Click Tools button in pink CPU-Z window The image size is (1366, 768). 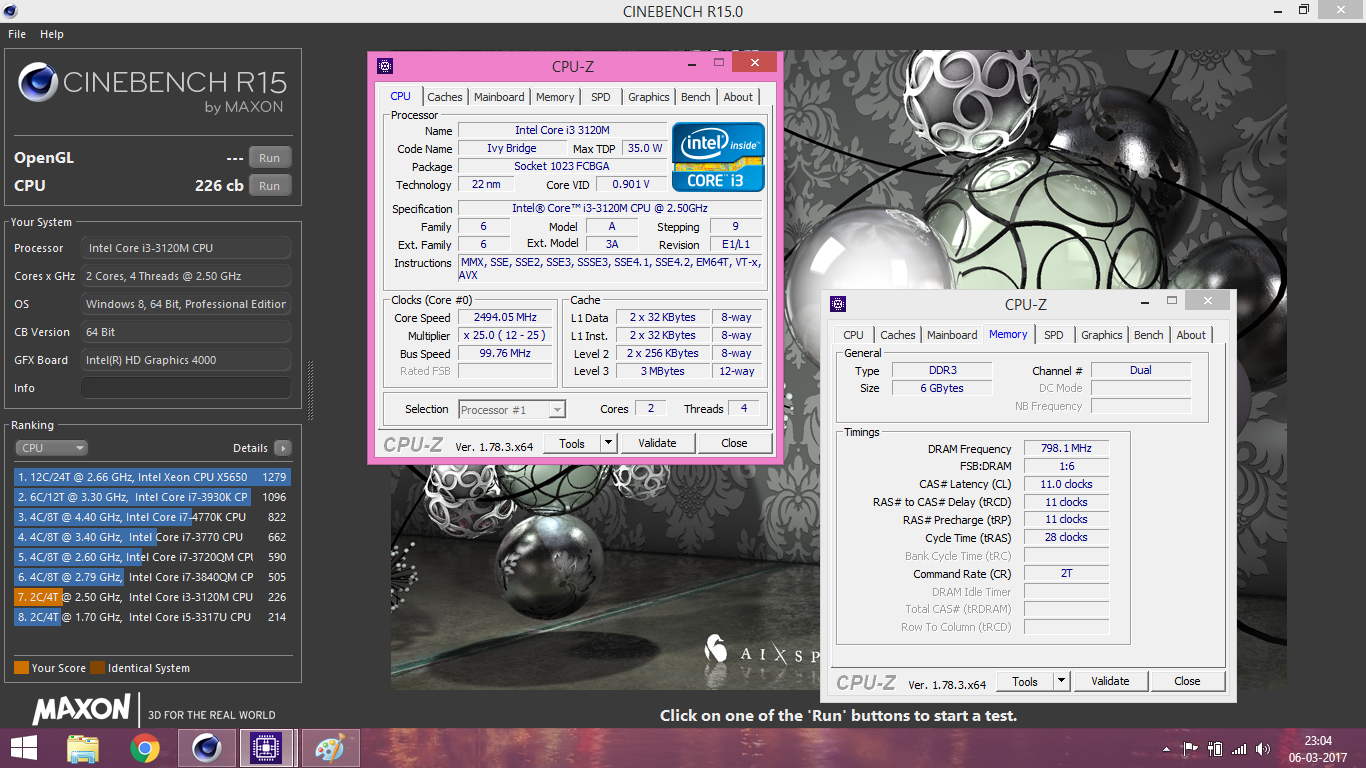click(572, 443)
